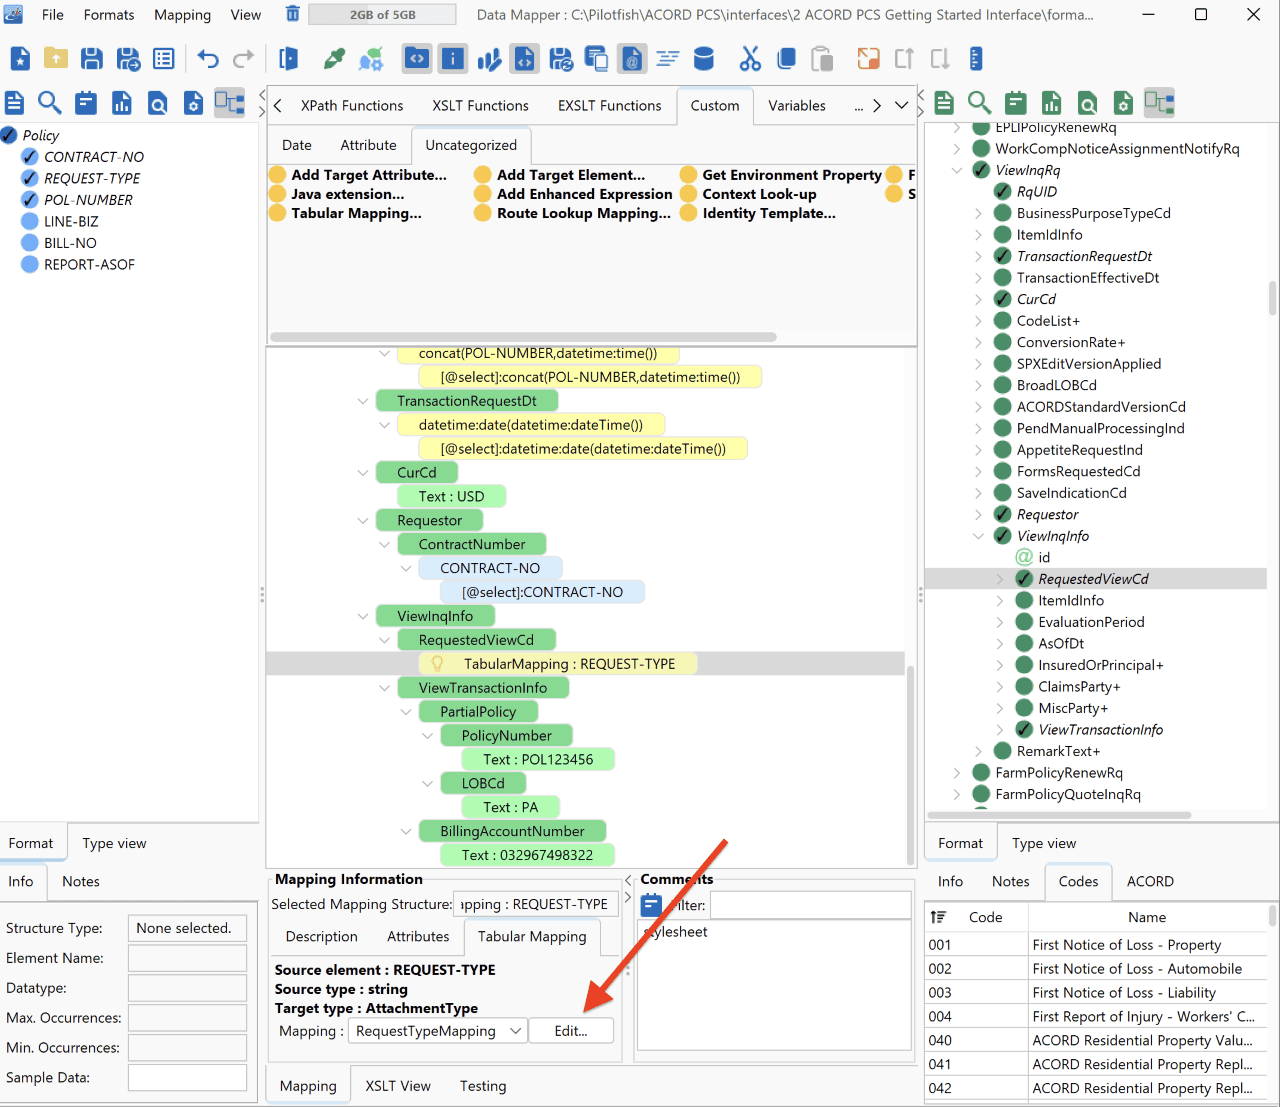Click the move-up arrow toolbar icon
This screenshot has height=1107, width=1280.
point(904,59)
